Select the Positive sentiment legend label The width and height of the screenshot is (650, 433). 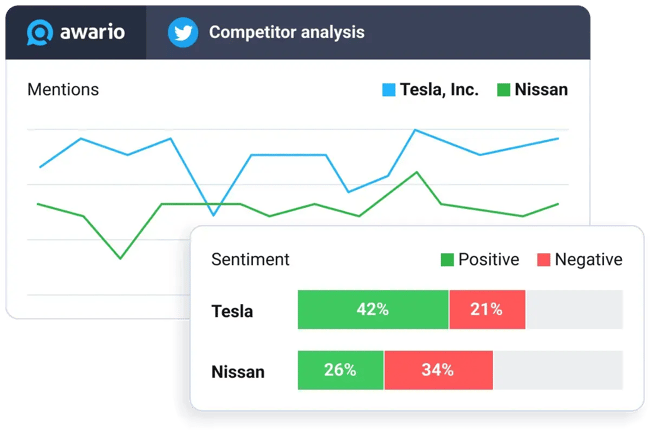(x=488, y=260)
